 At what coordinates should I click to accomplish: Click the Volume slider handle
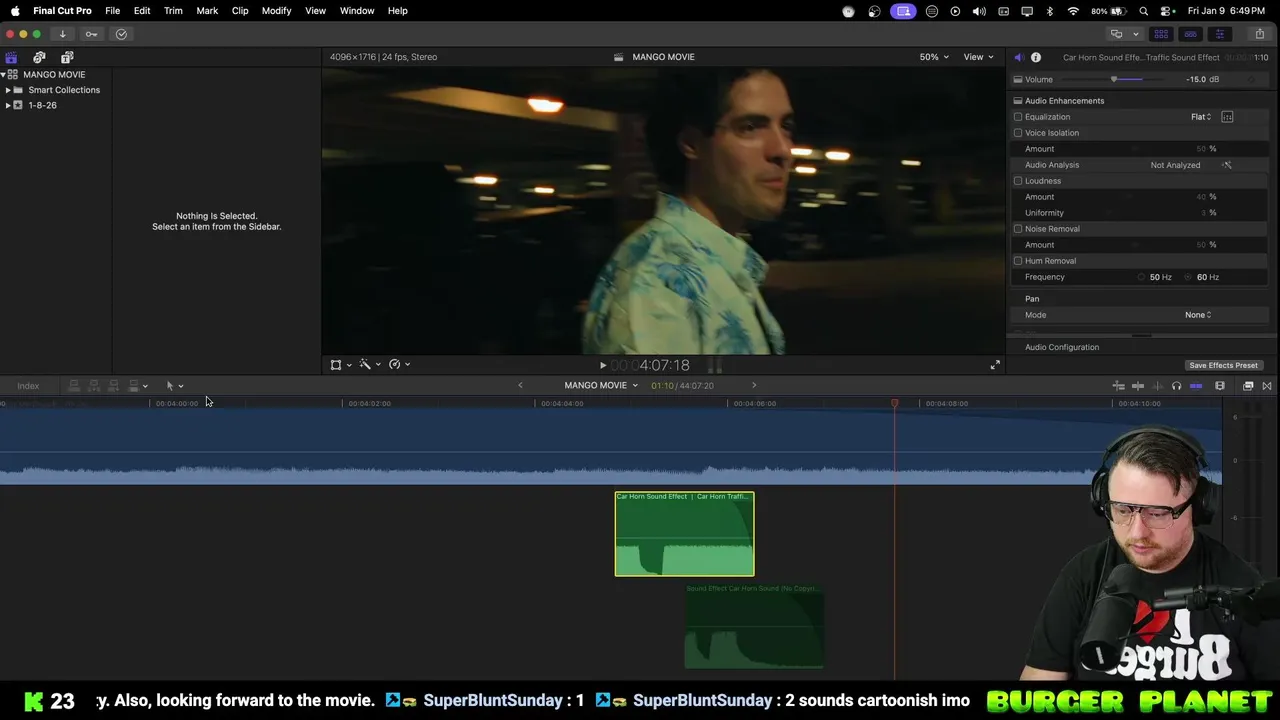click(x=1114, y=79)
